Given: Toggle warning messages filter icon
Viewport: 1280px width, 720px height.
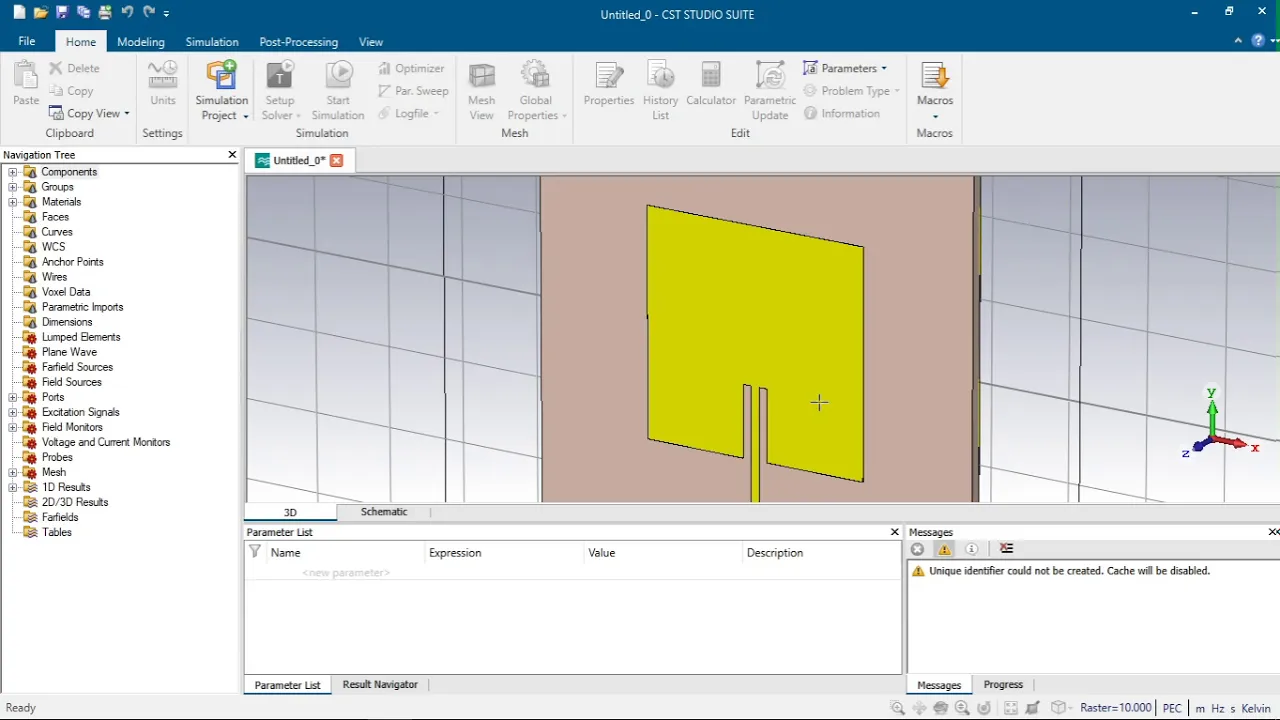Looking at the screenshot, I should pyautogui.click(x=944, y=549).
